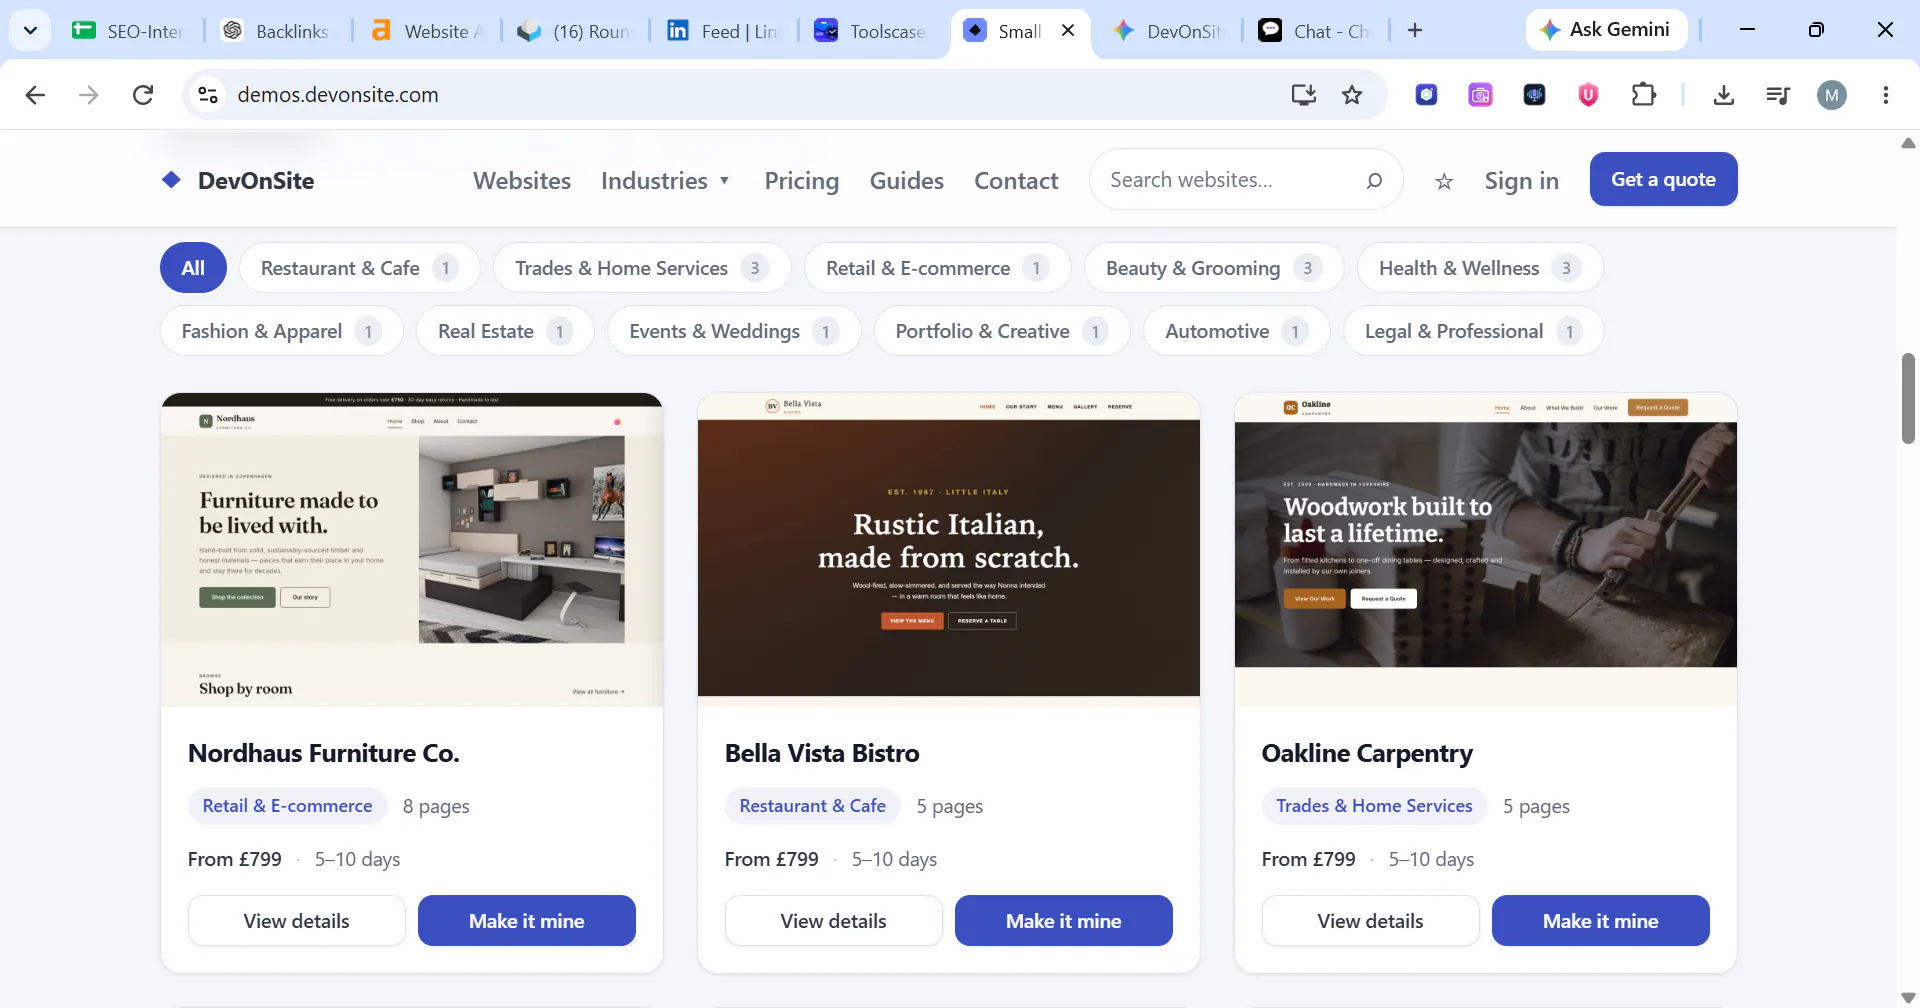Filter by Fashion & Apparel
1920x1008 pixels.
coord(282,331)
